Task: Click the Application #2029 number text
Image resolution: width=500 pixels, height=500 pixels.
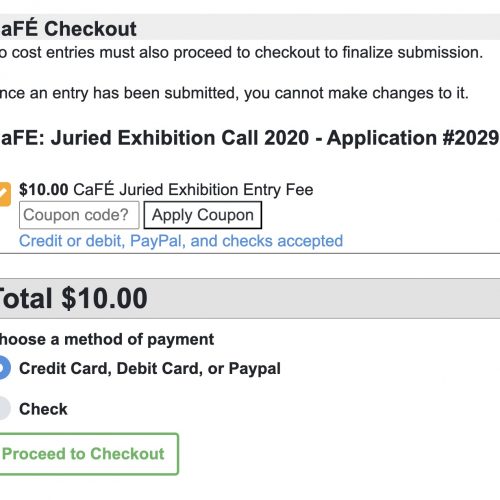Action: click(x=413, y=138)
